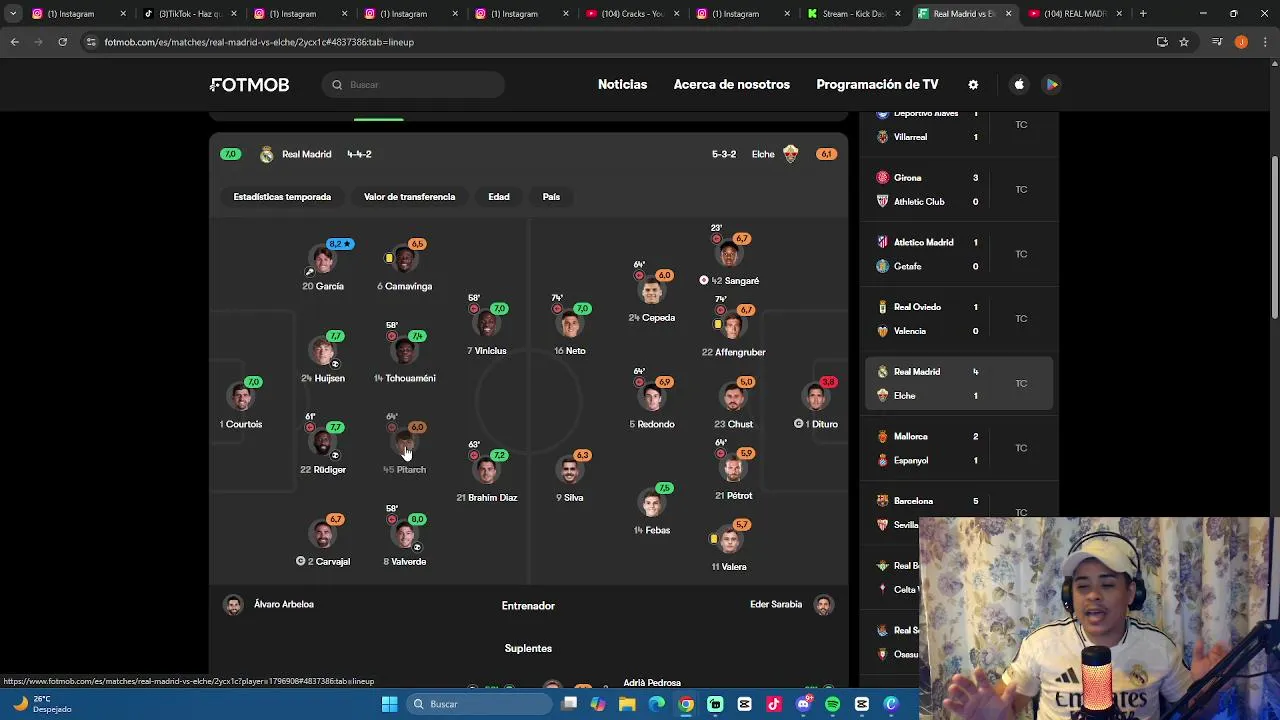Select Brahim Díaz player

(x=487, y=472)
